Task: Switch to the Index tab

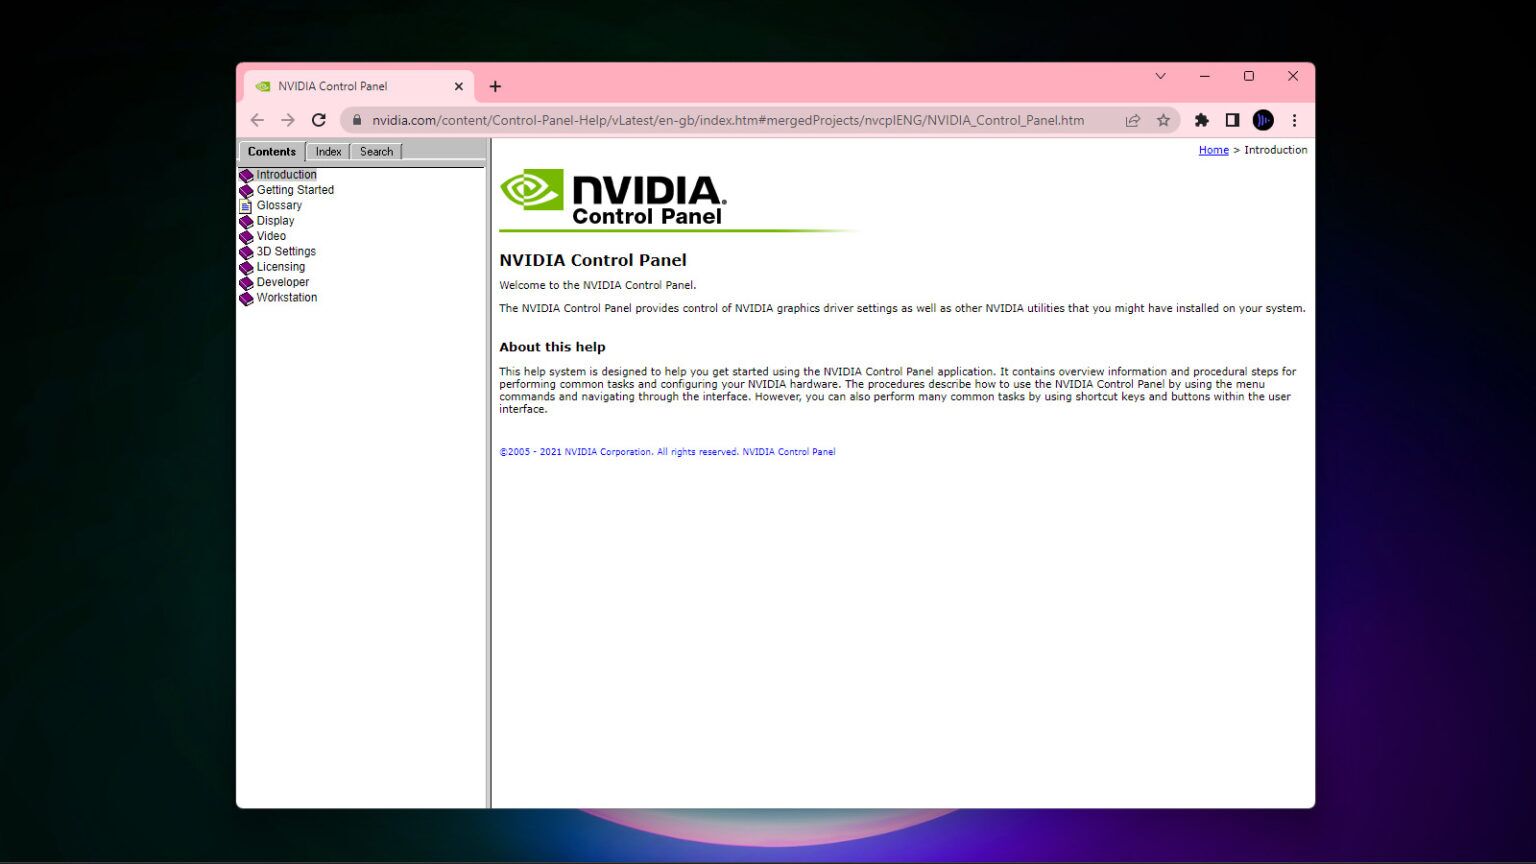Action: (x=327, y=151)
